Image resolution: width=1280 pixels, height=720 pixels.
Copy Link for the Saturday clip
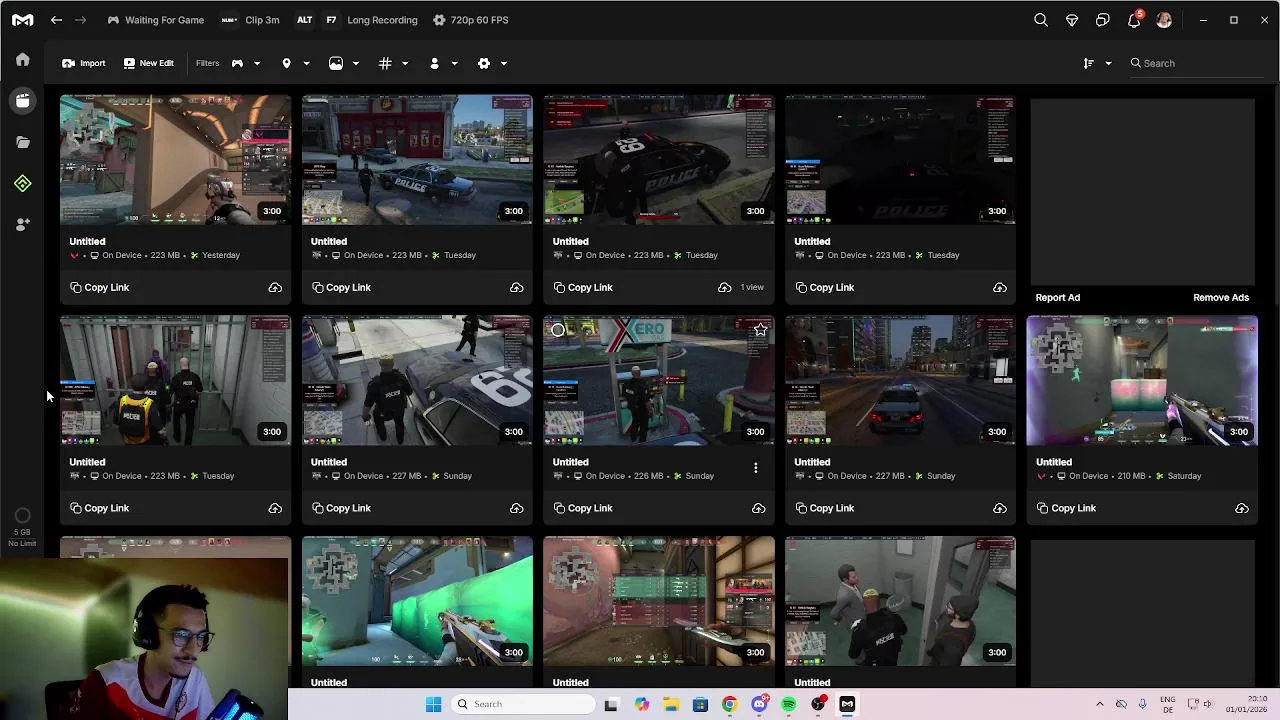[1067, 509]
